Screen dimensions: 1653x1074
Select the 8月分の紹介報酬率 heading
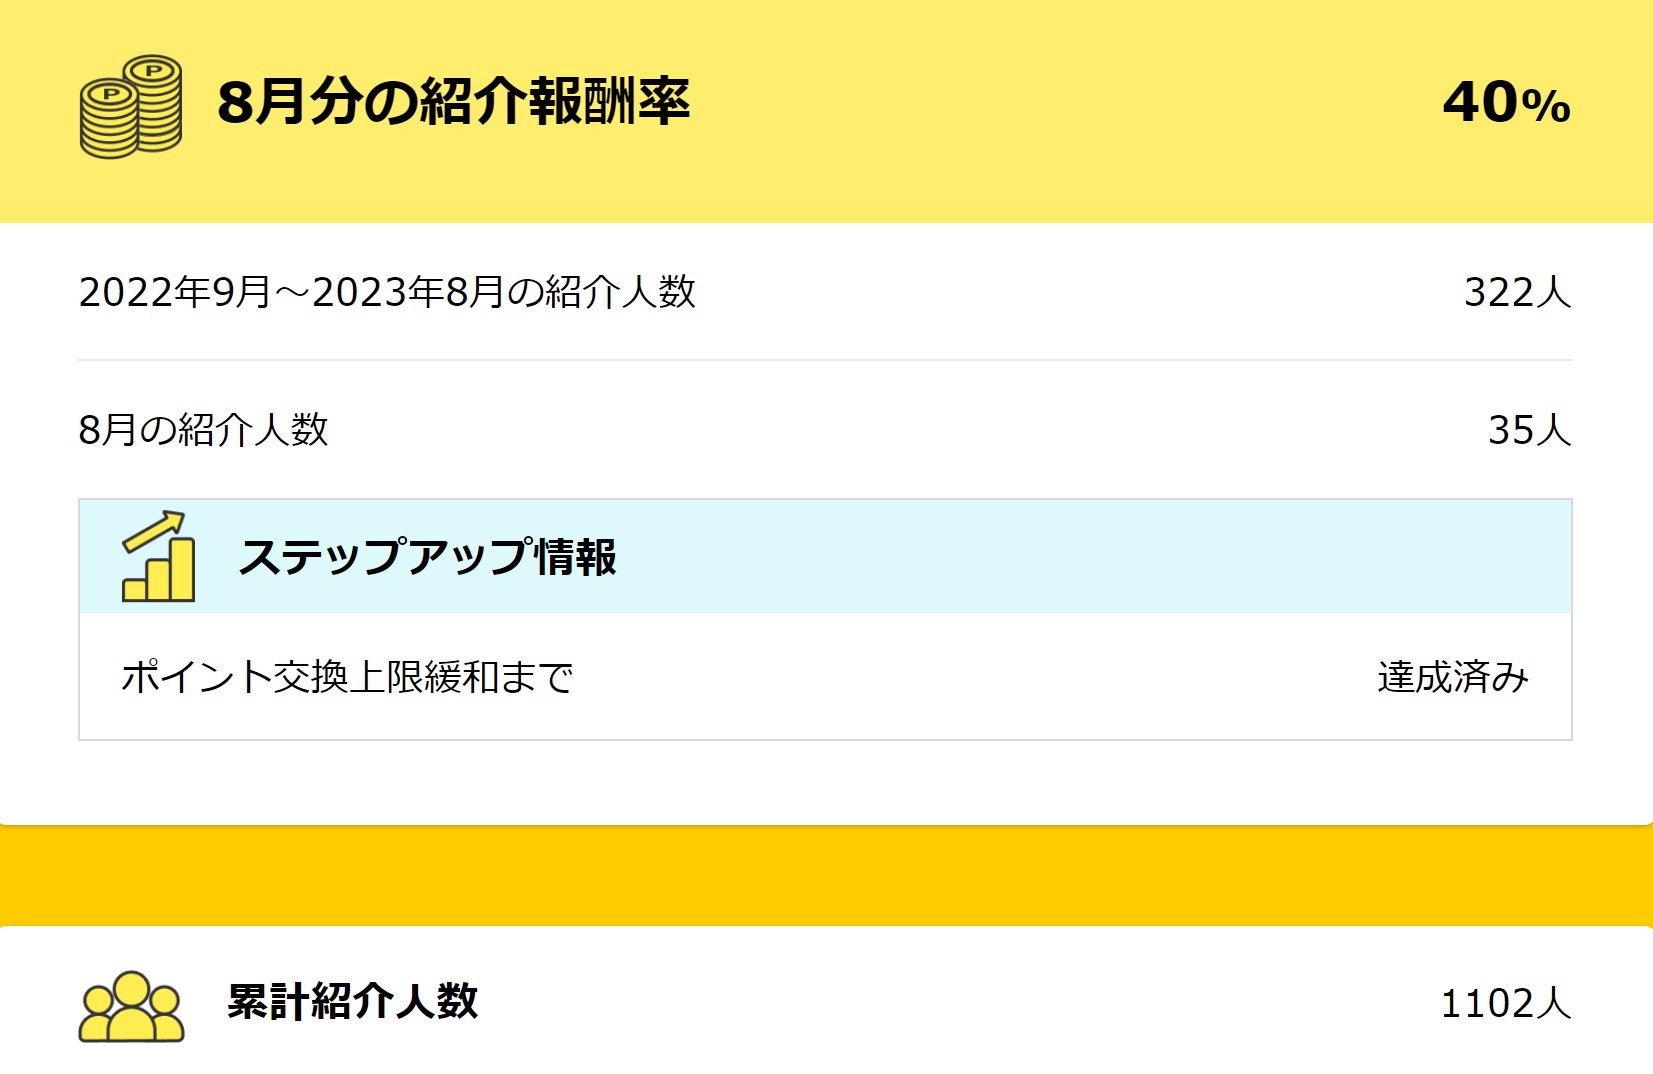click(453, 102)
